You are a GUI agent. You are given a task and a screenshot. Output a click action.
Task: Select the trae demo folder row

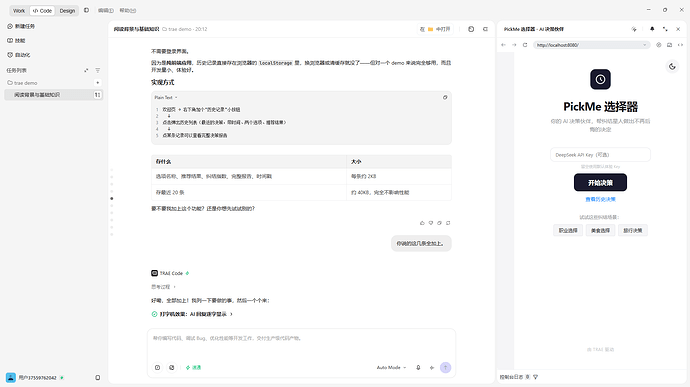point(53,83)
